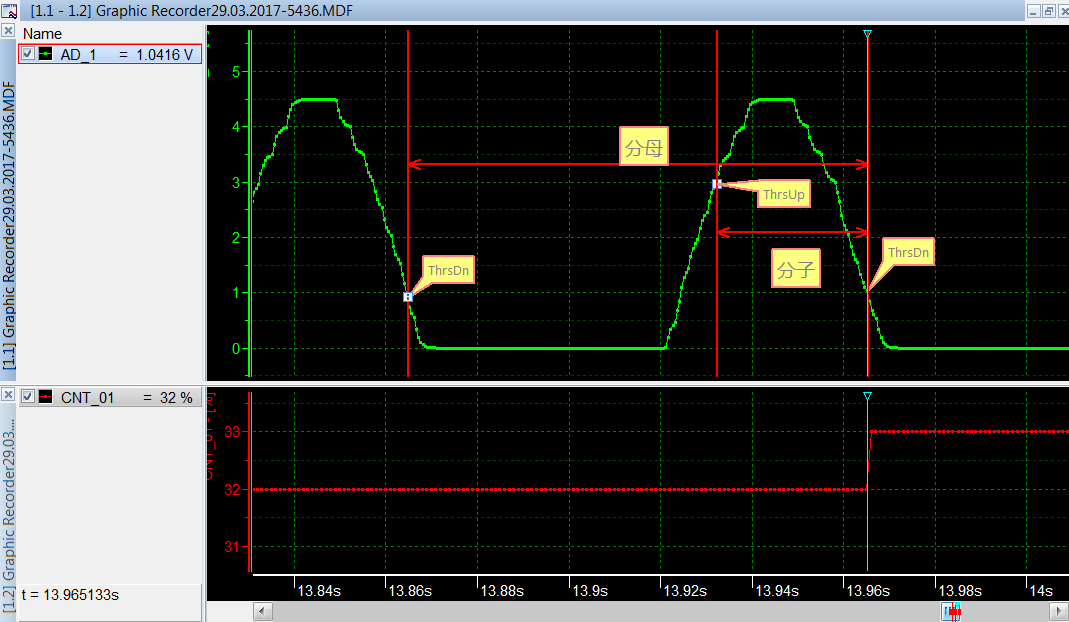
Task: Minimize the Graphic Recorder window
Action: (x=1033, y=11)
